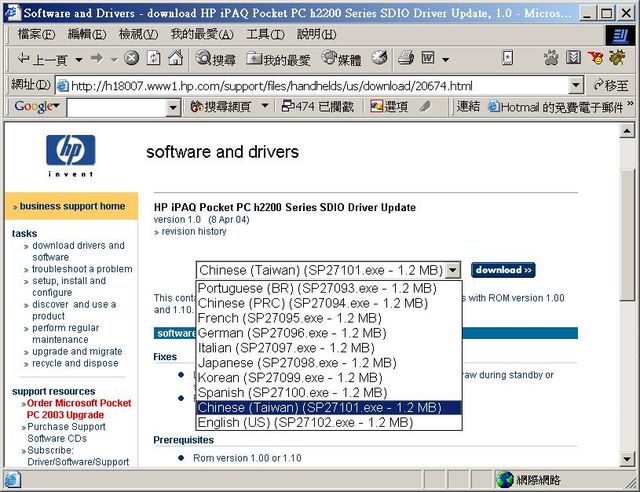Screen dimensions: 640x492
Task: Collapse the language file select dropdown arrow
Action: coord(453,270)
